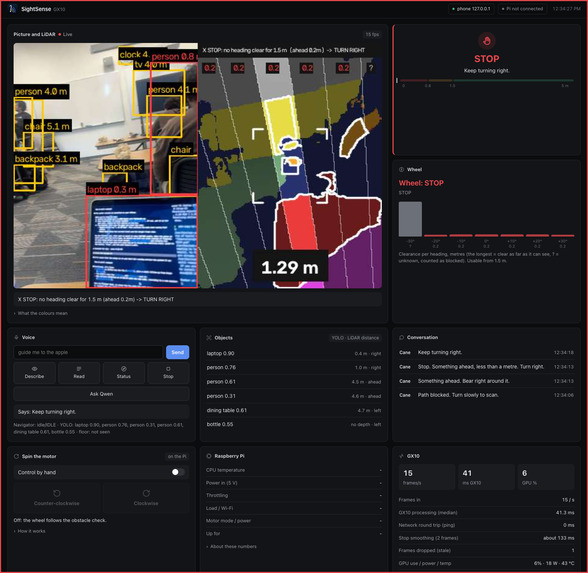
Task: Click the SightSense logo icon
Action: (x=13, y=9)
